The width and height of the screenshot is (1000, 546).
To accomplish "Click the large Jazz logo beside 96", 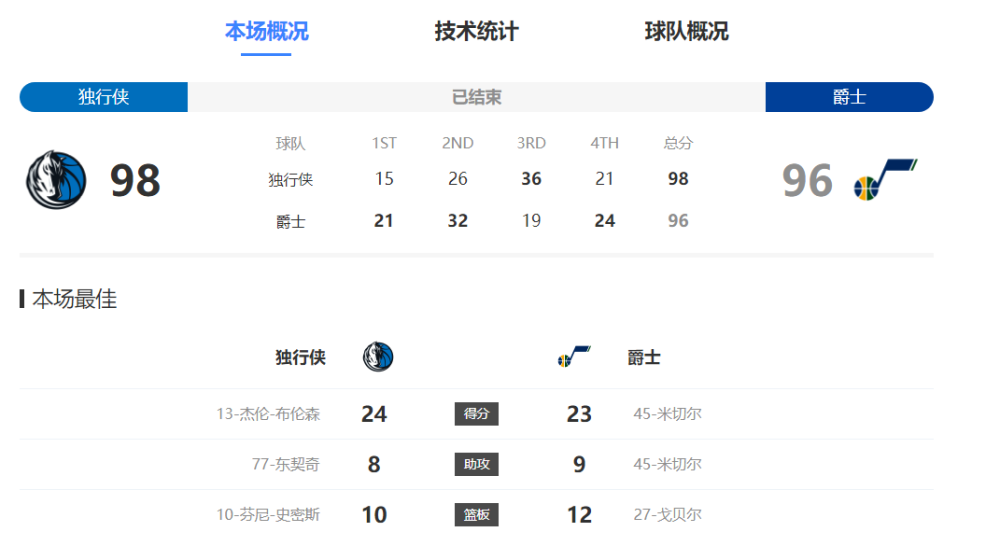I will point(885,179).
